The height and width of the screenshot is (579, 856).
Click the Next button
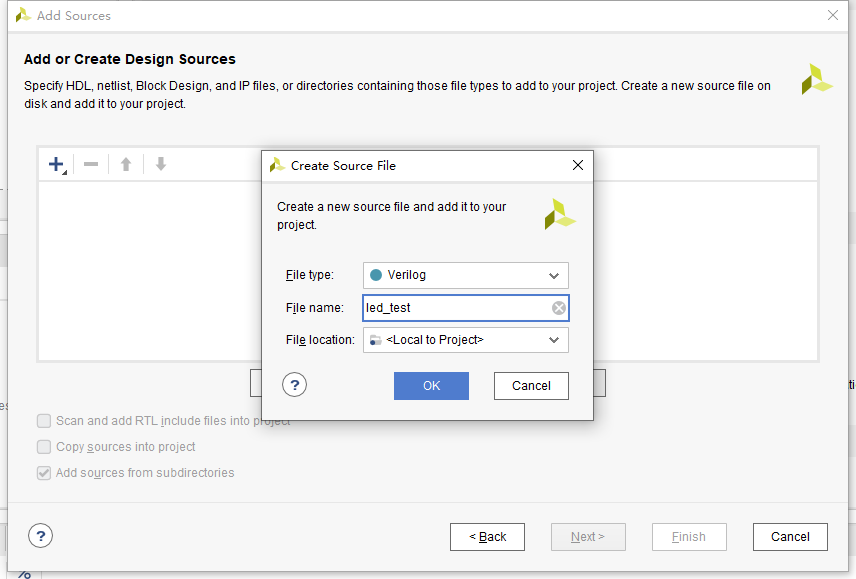(588, 537)
